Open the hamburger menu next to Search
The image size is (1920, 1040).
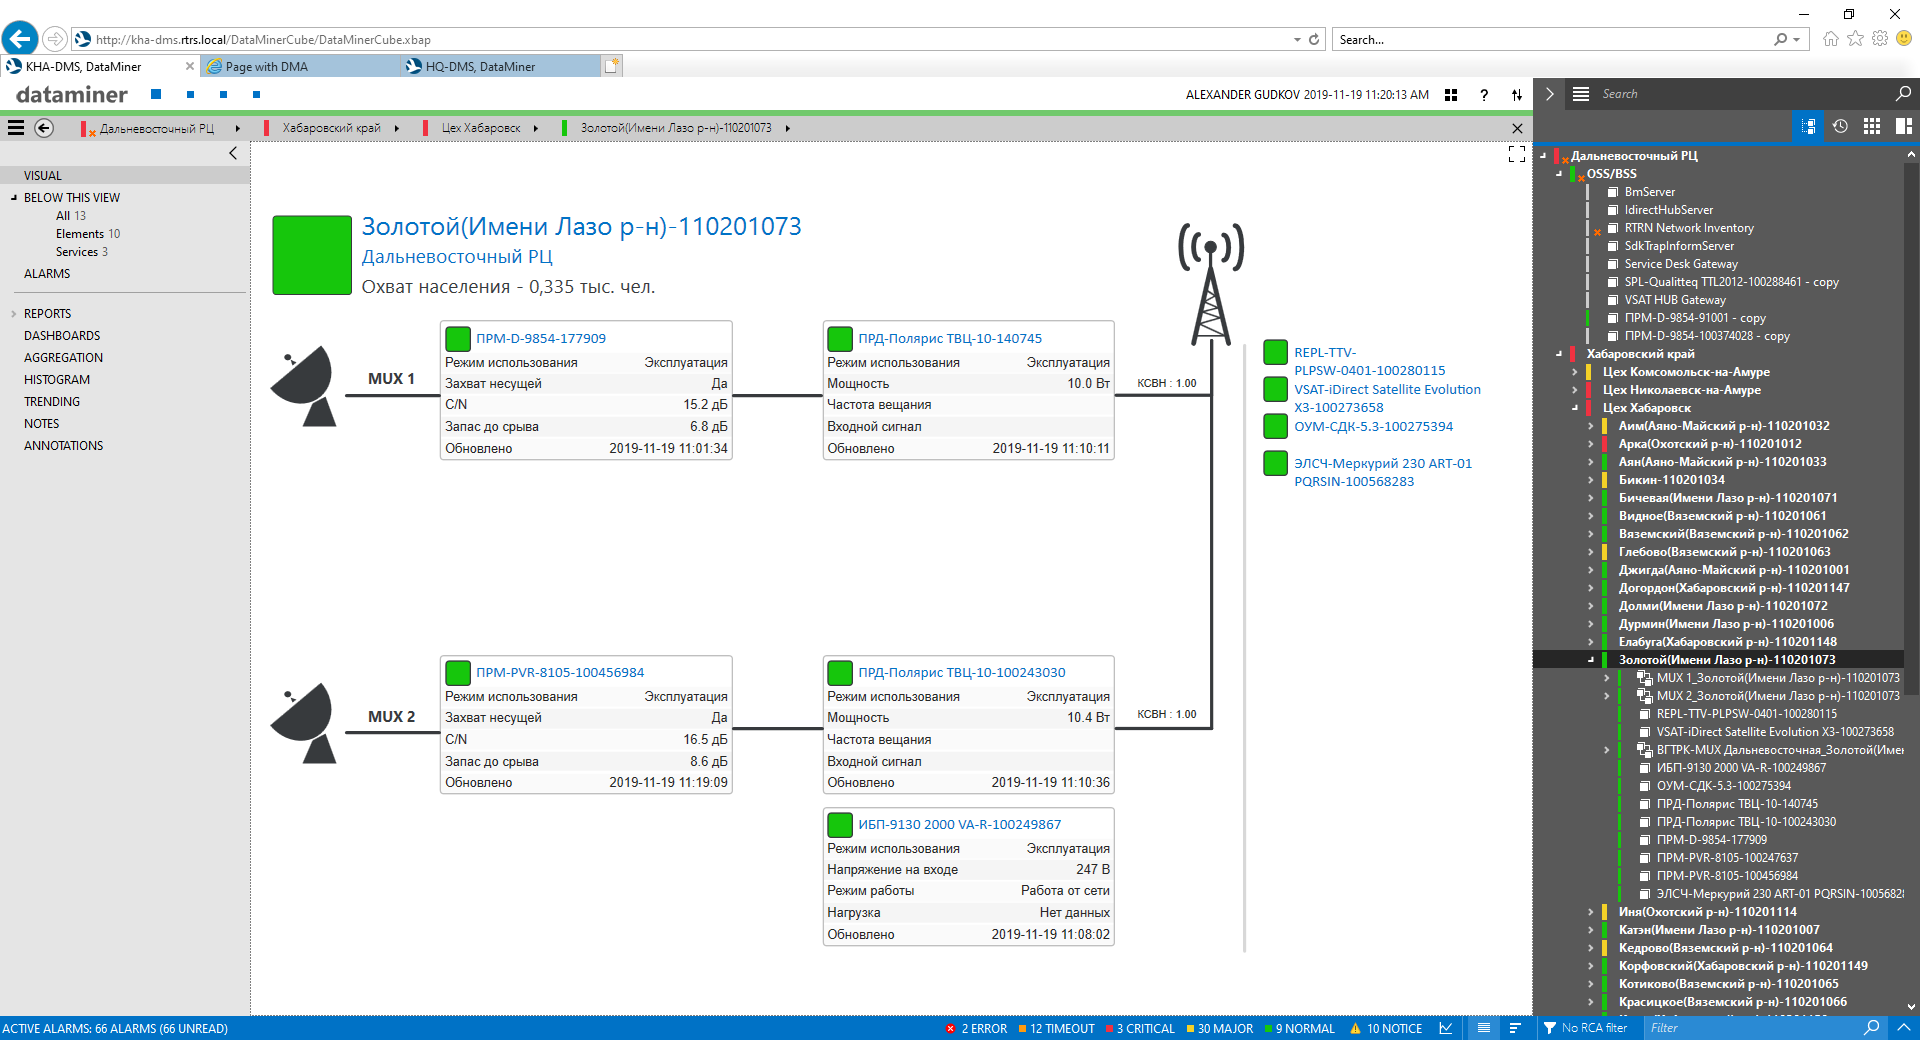(1581, 94)
